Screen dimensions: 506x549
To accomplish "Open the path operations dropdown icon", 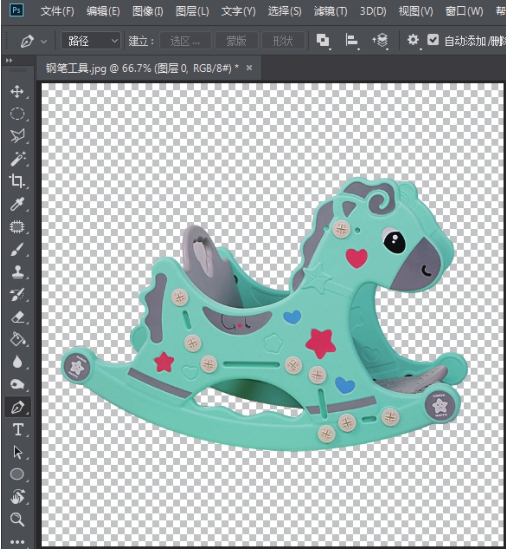I will [x=323, y=41].
